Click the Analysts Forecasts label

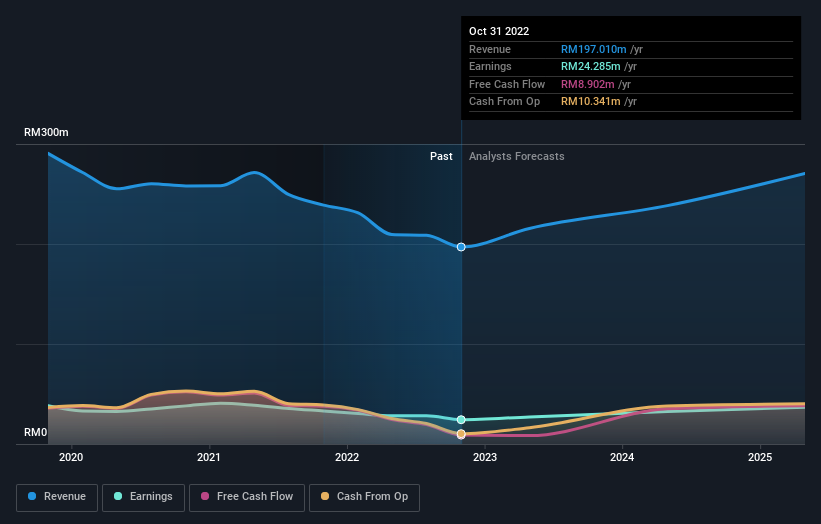tap(517, 157)
